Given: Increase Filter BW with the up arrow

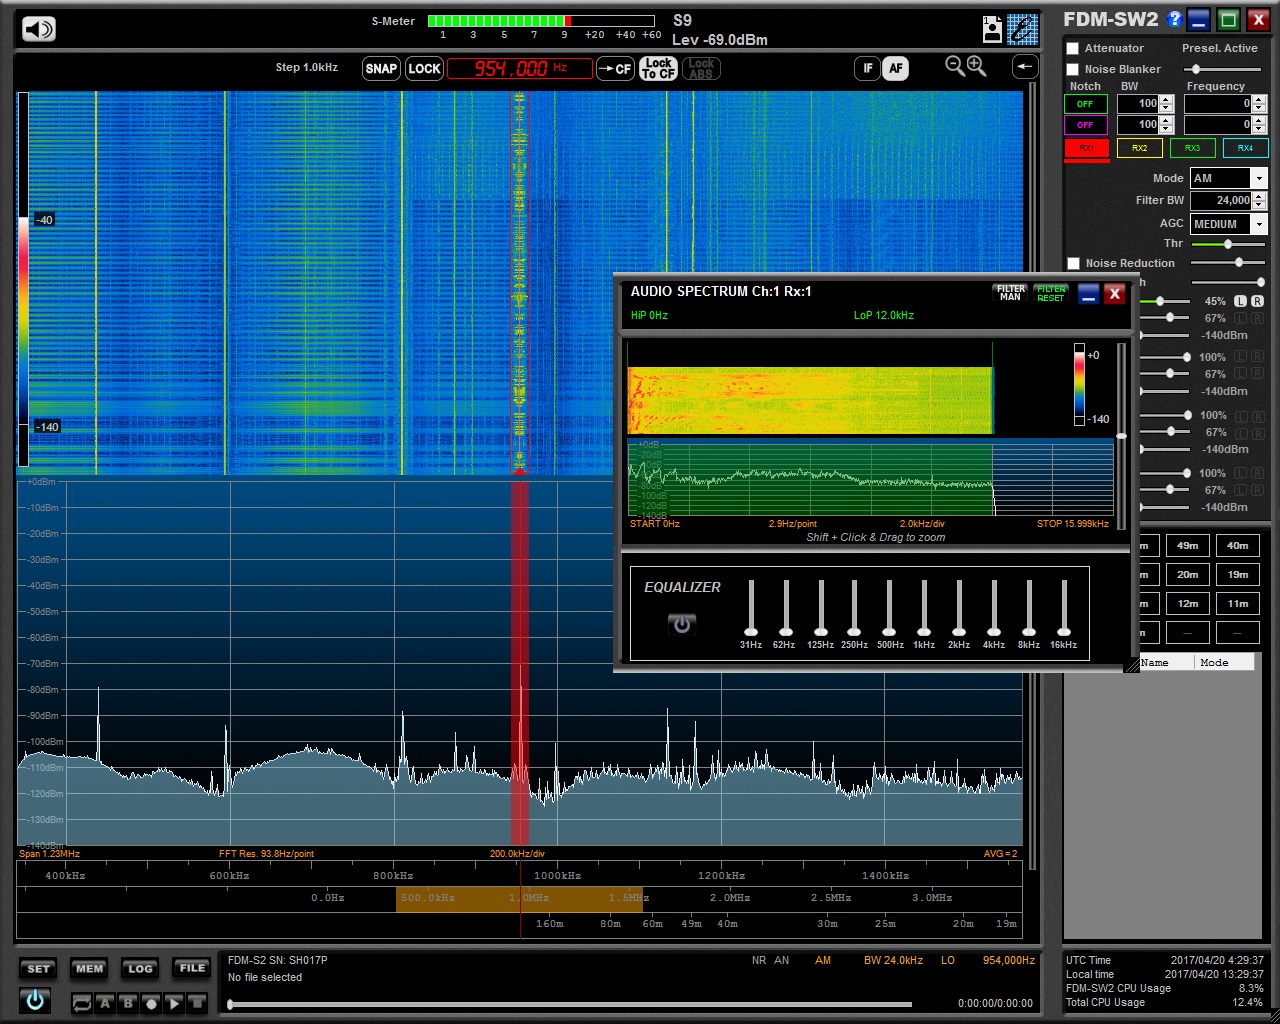Looking at the screenshot, I should tap(1259, 196).
